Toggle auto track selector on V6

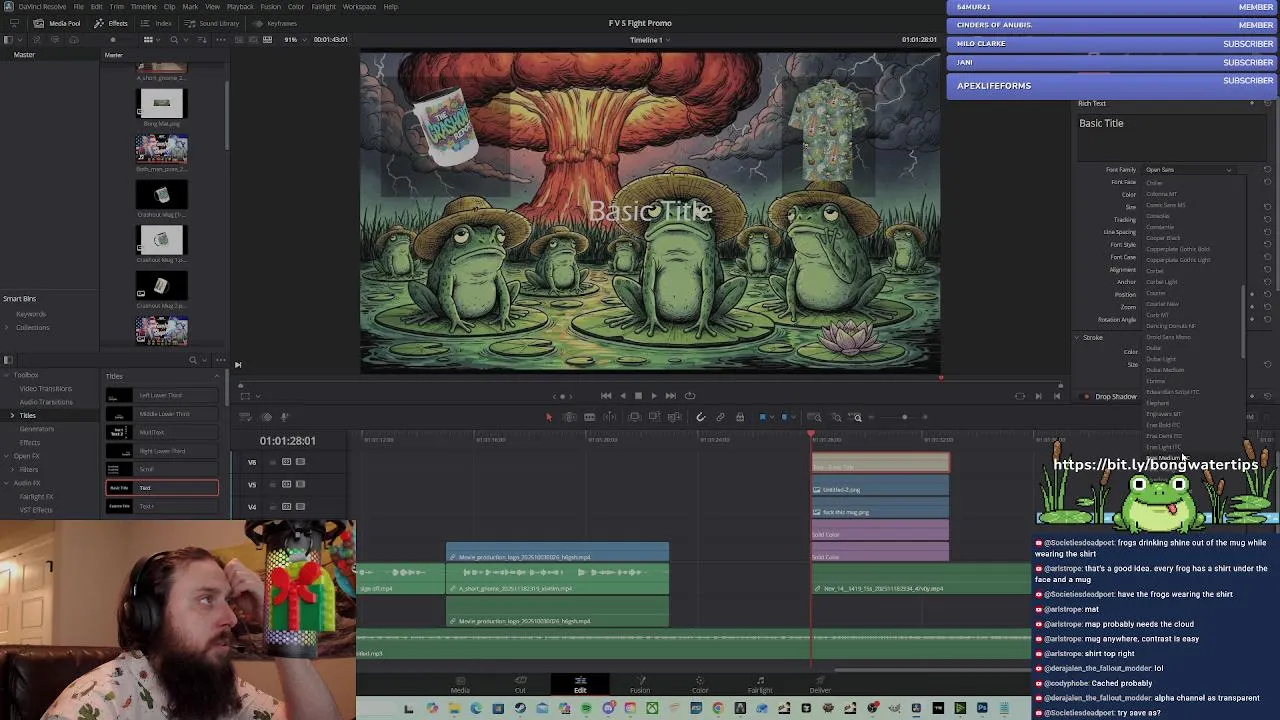click(x=286, y=462)
